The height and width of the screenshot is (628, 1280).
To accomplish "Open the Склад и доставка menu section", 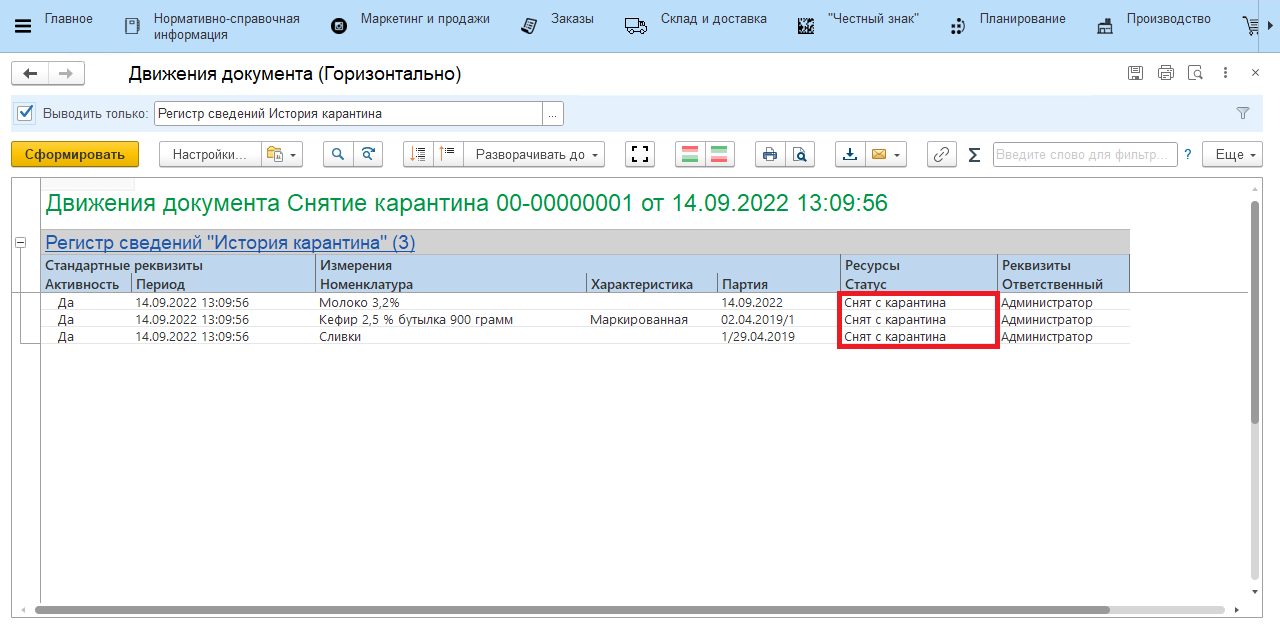I will click(713, 19).
